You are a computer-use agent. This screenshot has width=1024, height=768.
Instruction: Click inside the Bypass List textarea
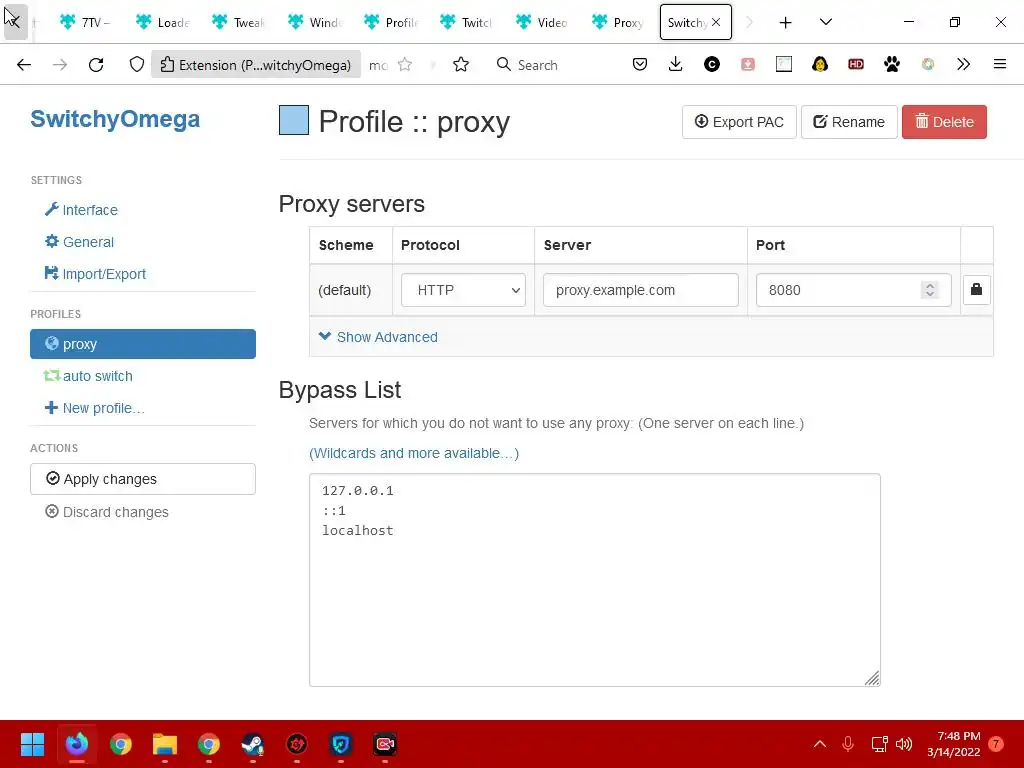pos(595,580)
